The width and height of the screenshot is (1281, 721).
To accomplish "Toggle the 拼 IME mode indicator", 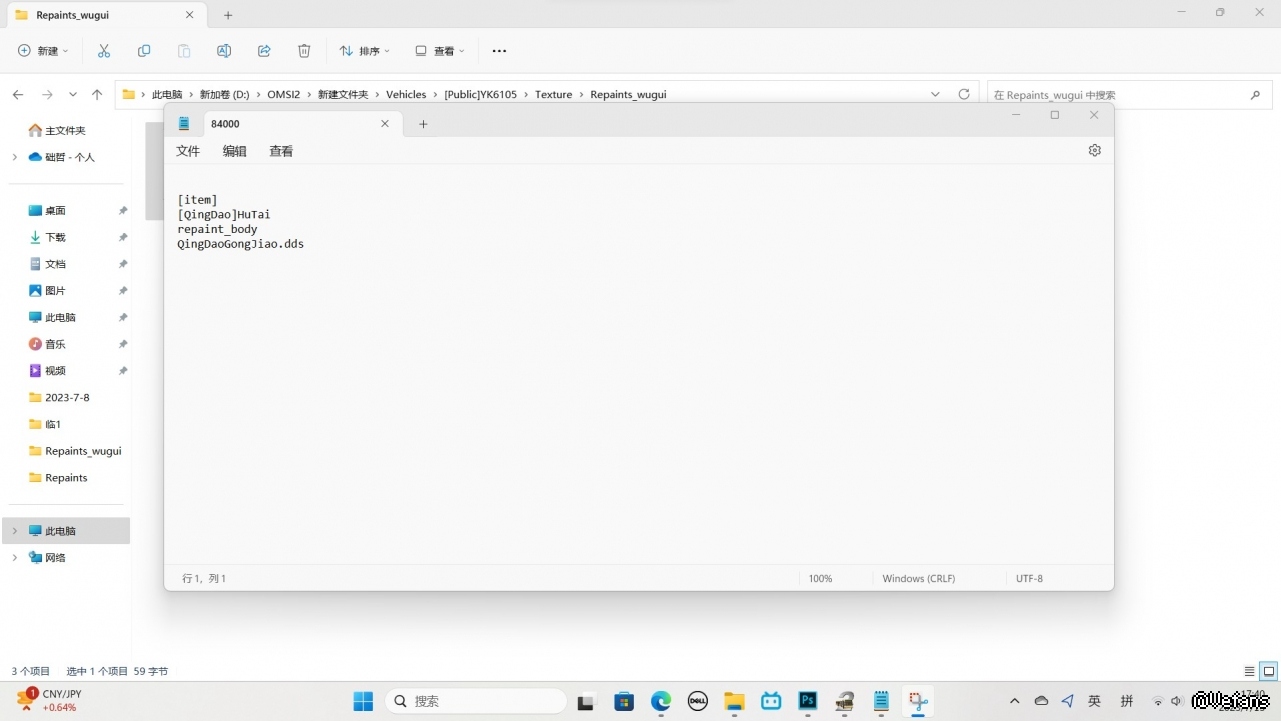I will pos(1127,701).
